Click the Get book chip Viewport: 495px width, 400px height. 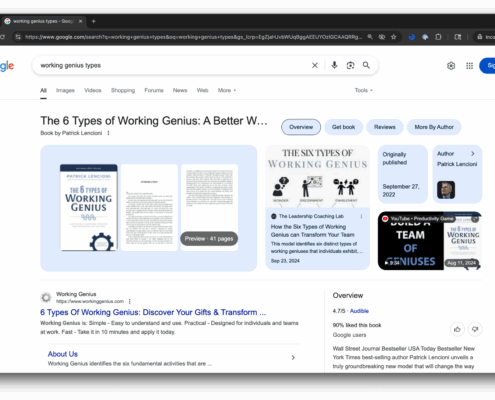click(x=343, y=127)
